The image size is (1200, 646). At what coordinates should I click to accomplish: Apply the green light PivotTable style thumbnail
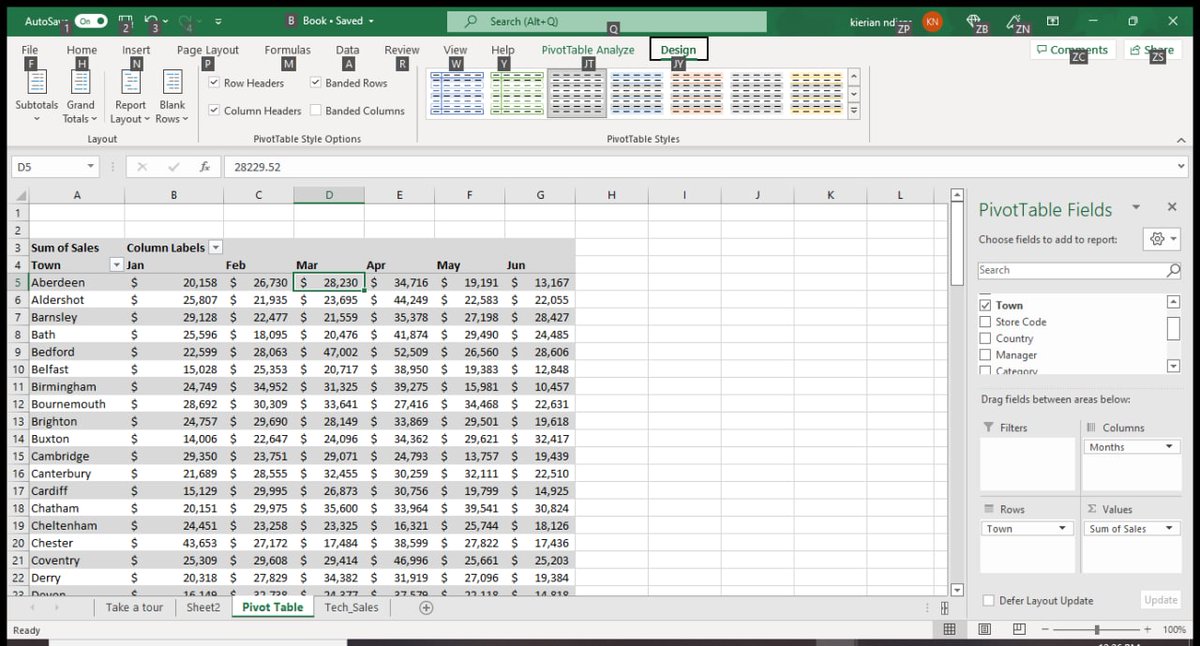click(515, 93)
